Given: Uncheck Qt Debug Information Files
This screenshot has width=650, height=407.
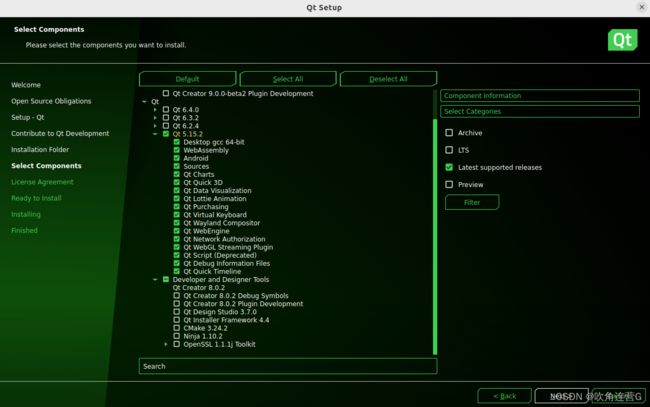Looking at the screenshot, I should (x=177, y=263).
